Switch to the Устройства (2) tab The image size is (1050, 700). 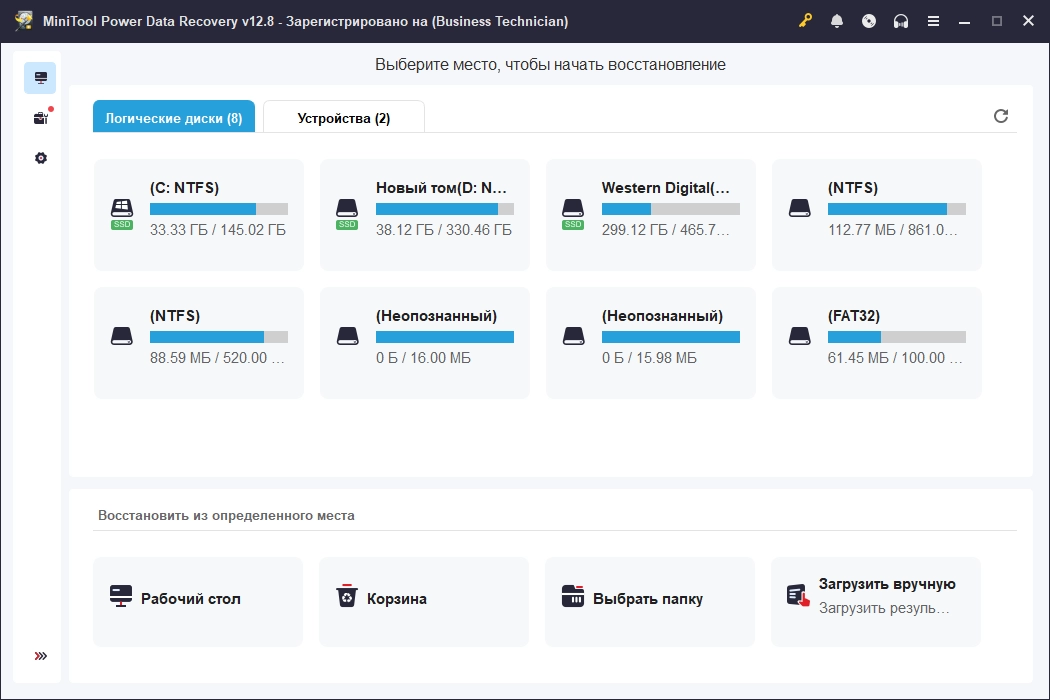click(343, 117)
